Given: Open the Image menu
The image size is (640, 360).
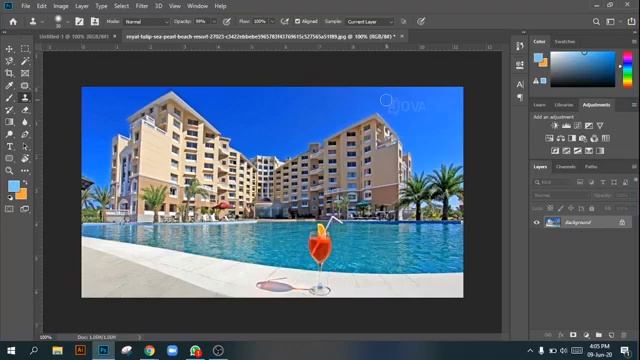Looking at the screenshot, I should point(61,6).
